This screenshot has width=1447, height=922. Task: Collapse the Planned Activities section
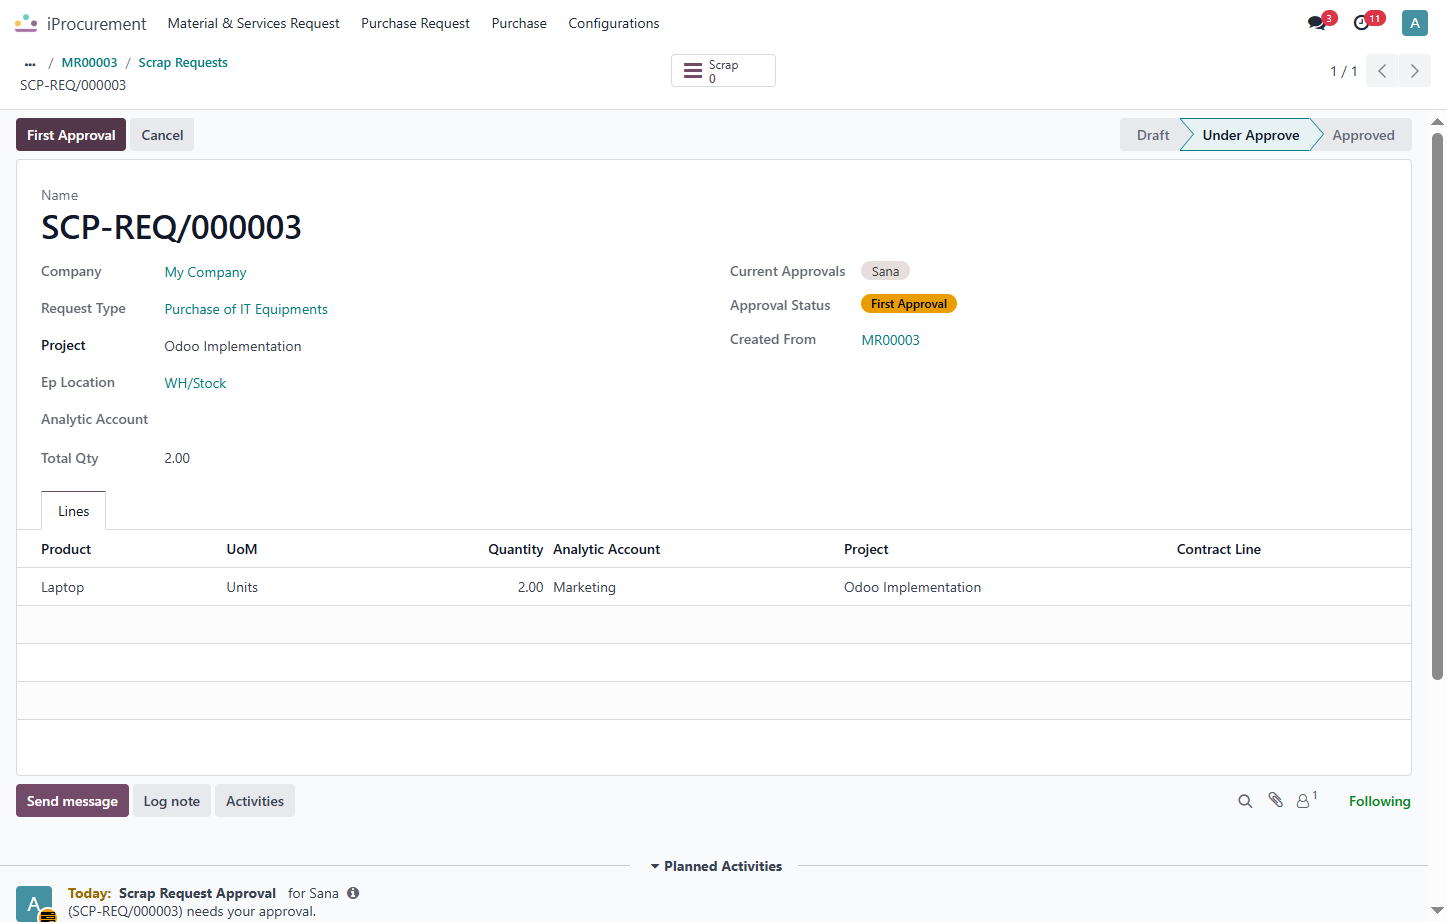pos(716,866)
